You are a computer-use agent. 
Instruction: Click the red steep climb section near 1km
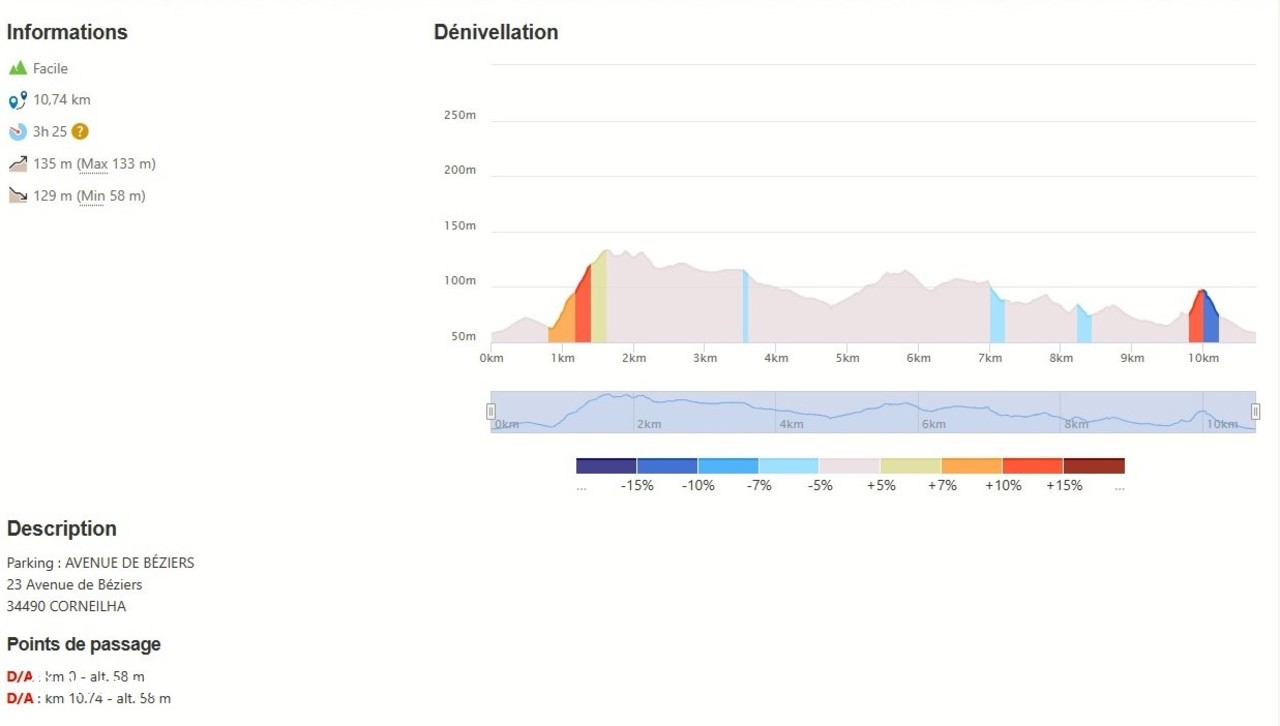pyautogui.click(x=583, y=312)
